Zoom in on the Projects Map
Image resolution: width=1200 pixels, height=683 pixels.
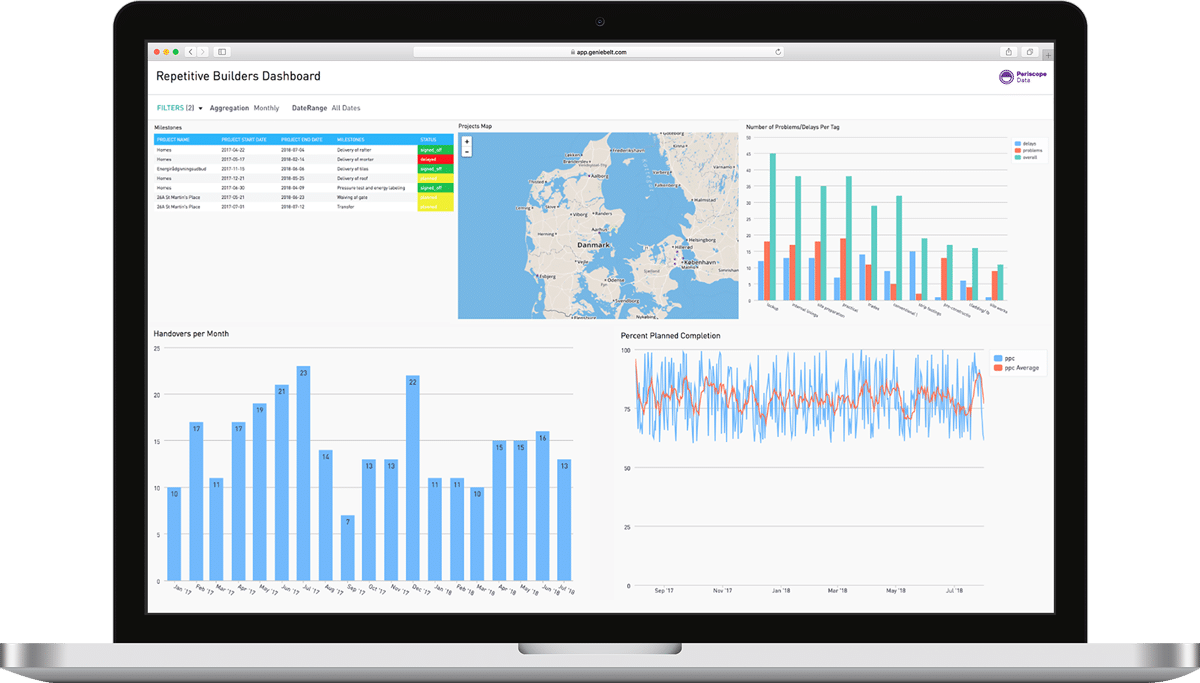point(466,143)
